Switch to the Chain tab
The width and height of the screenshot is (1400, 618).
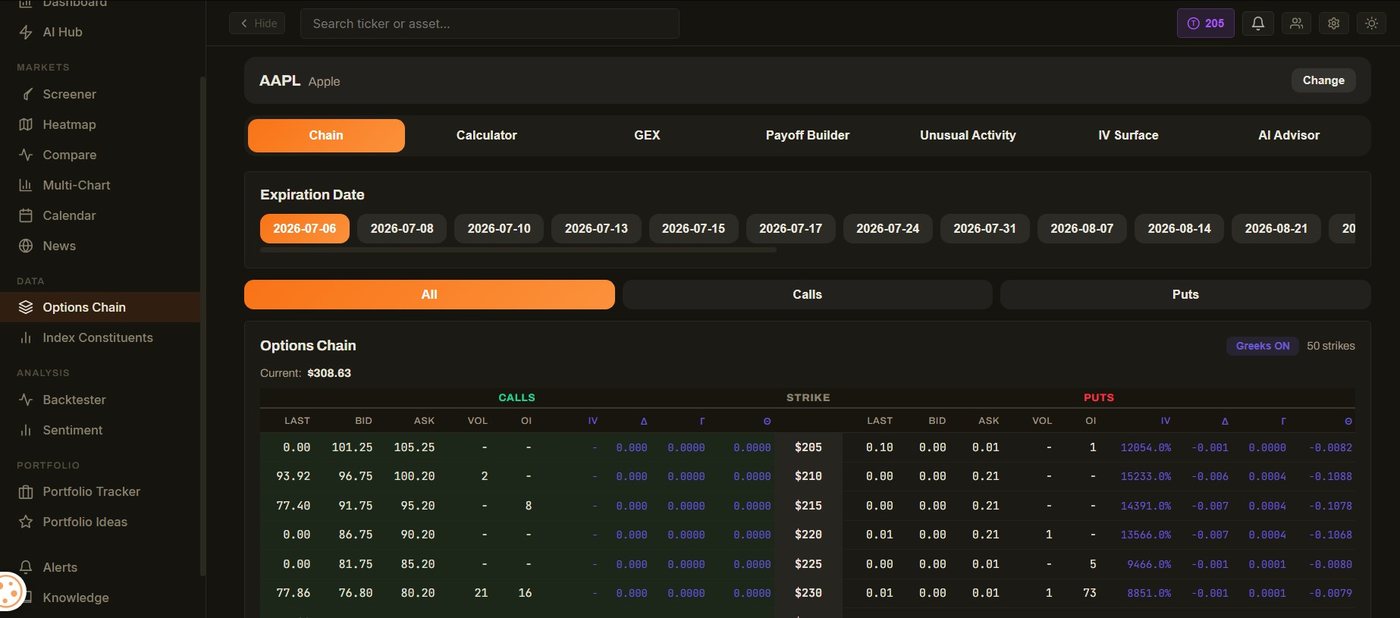tap(326, 135)
